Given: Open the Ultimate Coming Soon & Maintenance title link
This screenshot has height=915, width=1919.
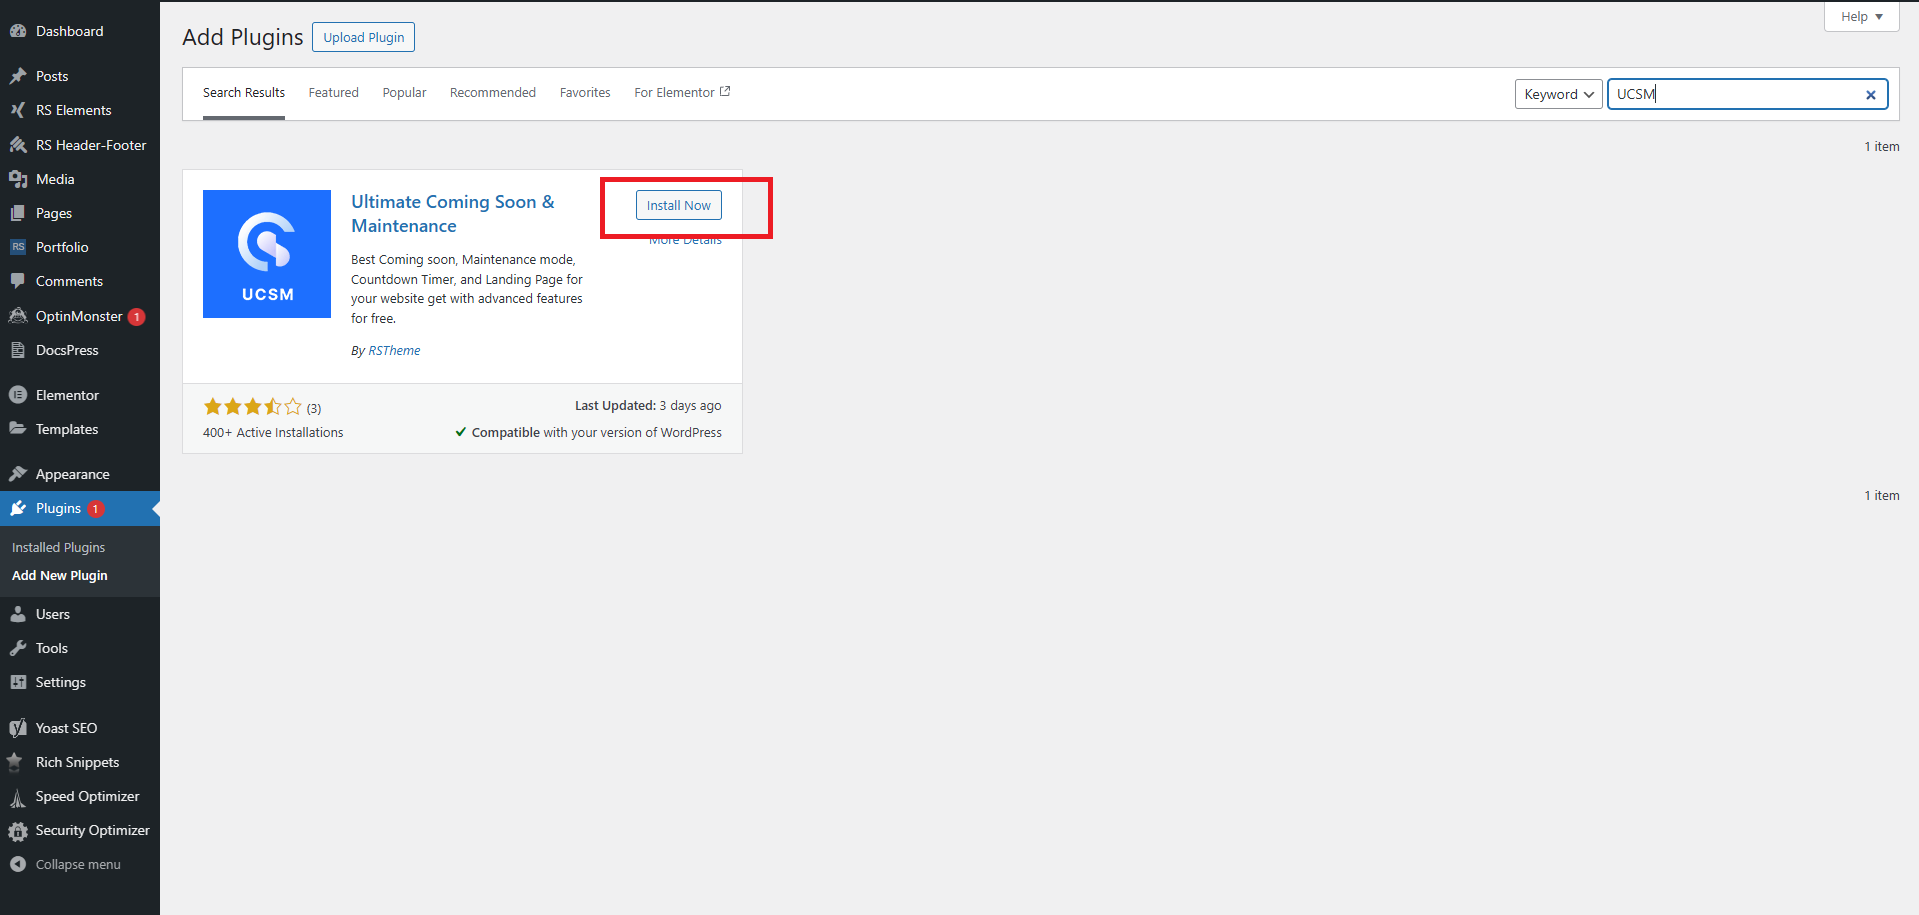Looking at the screenshot, I should point(453,214).
